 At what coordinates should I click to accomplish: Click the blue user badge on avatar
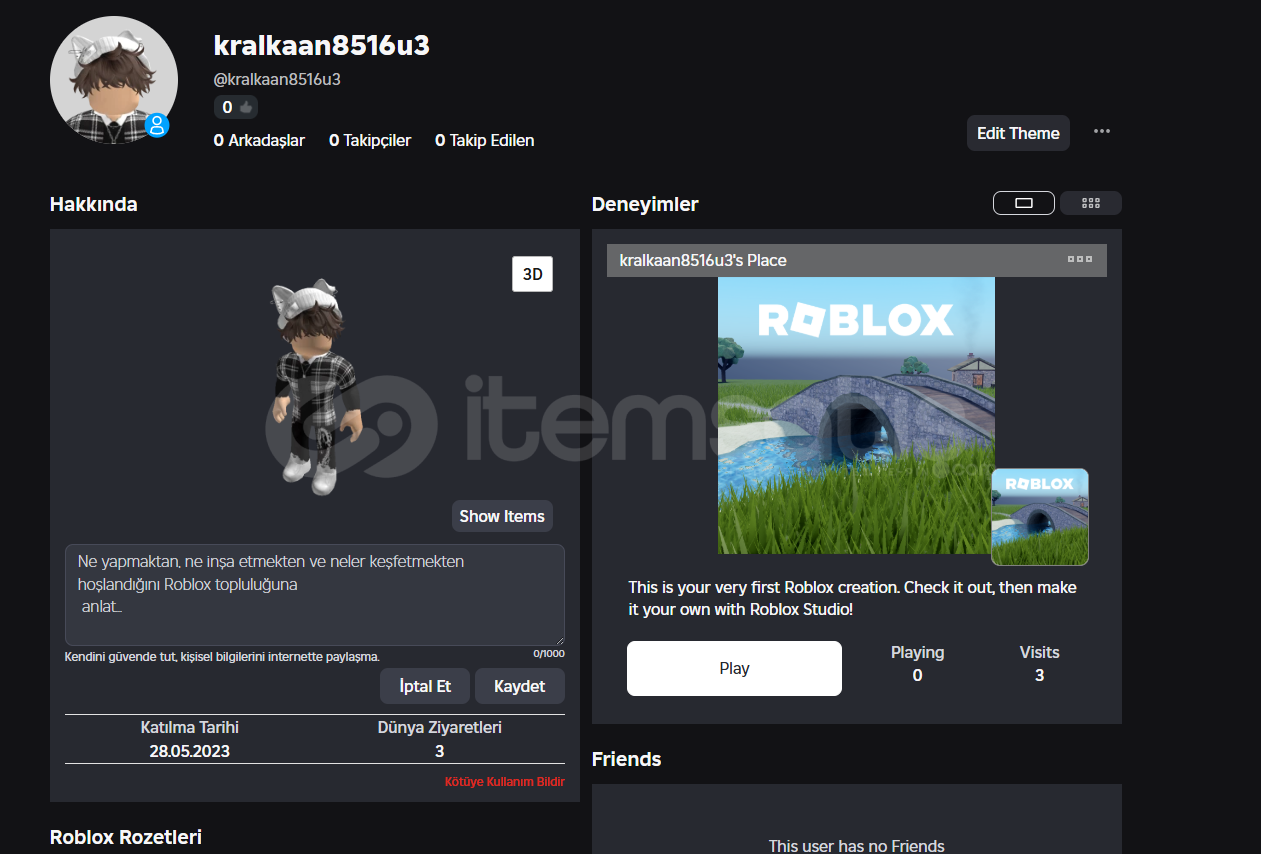pos(157,125)
